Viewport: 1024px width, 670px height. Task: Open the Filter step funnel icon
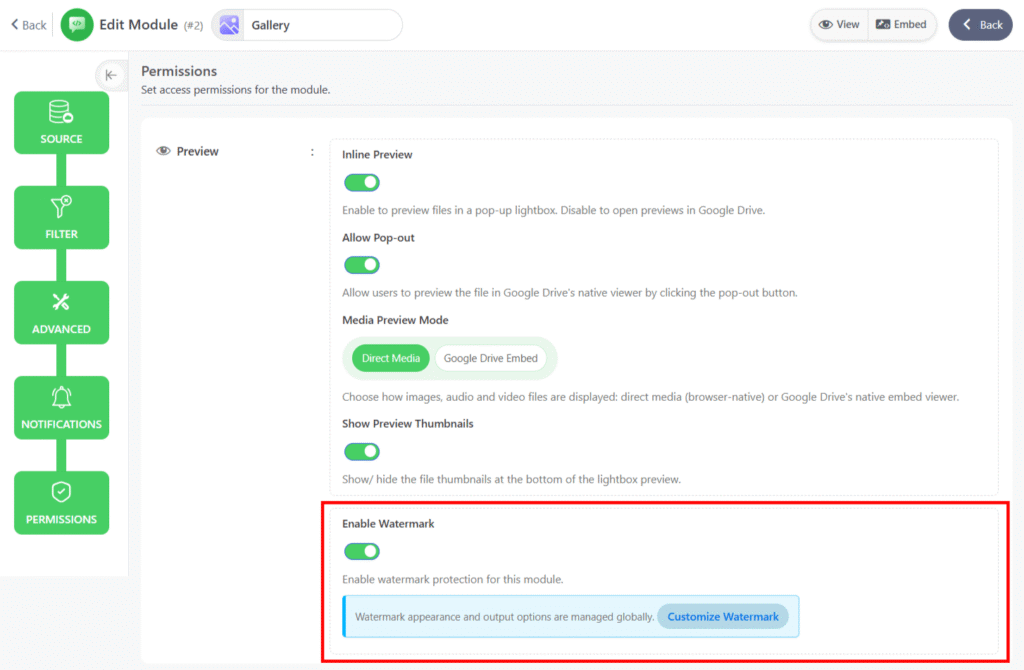[x=61, y=206]
